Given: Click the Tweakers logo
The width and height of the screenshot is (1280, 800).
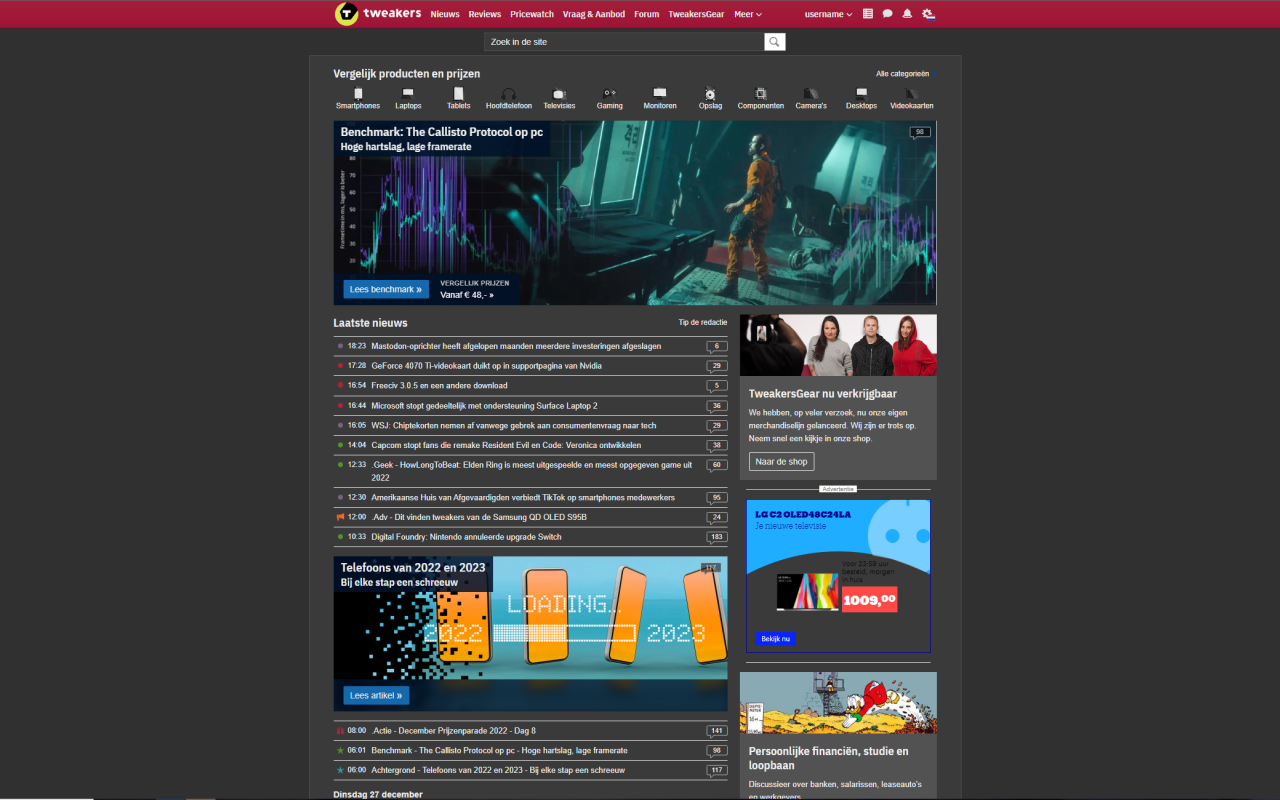Looking at the screenshot, I should click(378, 14).
